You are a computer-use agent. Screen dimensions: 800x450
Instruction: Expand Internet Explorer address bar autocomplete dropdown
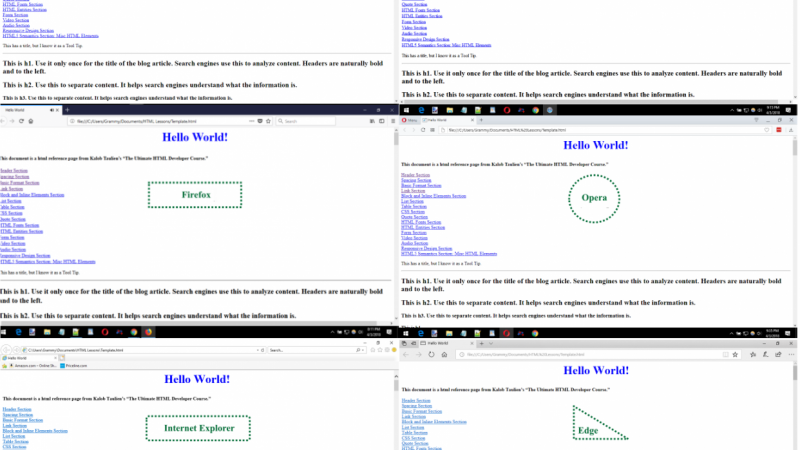[x=258, y=351]
